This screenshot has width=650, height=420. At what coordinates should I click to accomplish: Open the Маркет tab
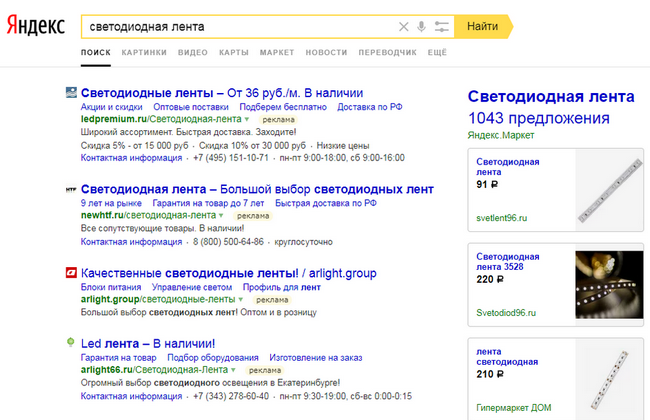(277, 53)
